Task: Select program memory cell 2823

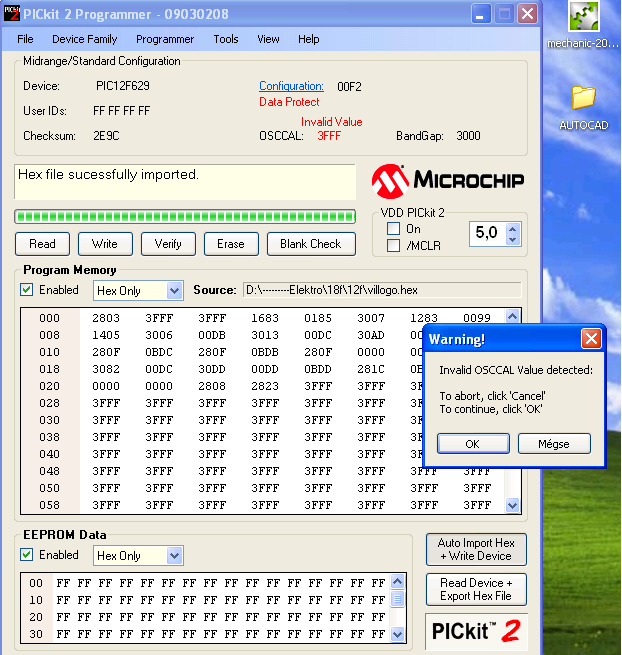Action: (x=265, y=386)
